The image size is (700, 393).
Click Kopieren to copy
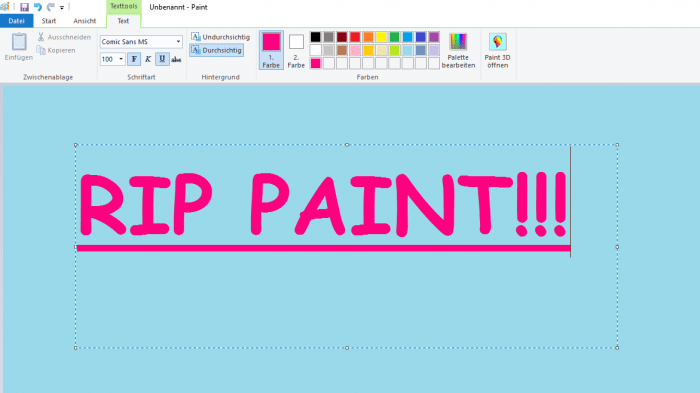(x=56, y=50)
